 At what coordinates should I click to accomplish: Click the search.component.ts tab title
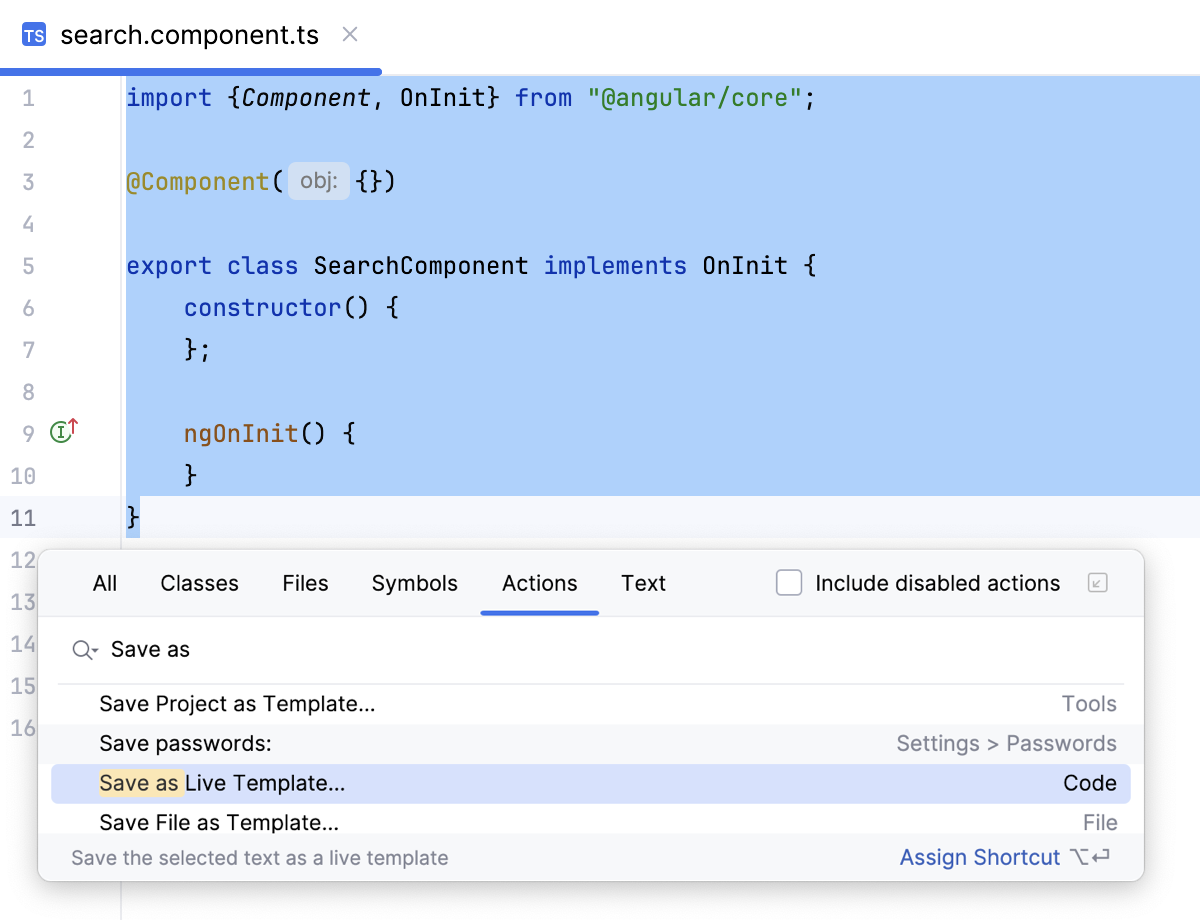189,35
